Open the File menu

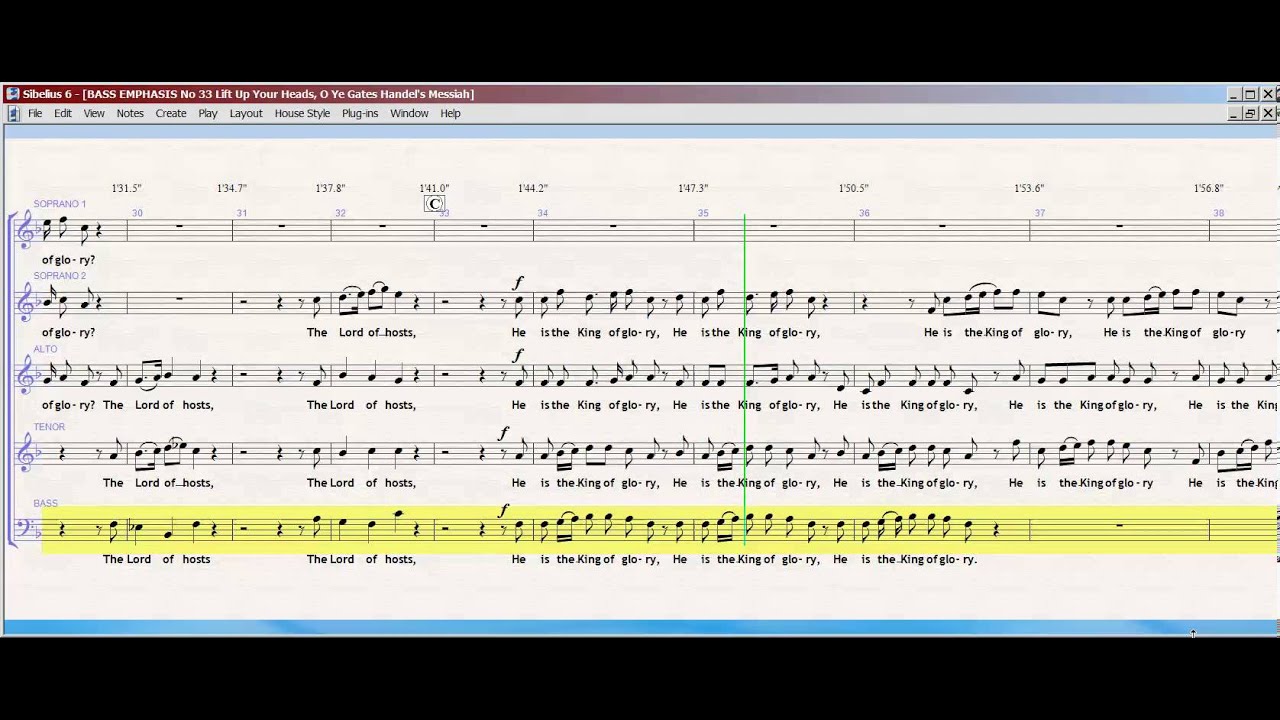35,114
